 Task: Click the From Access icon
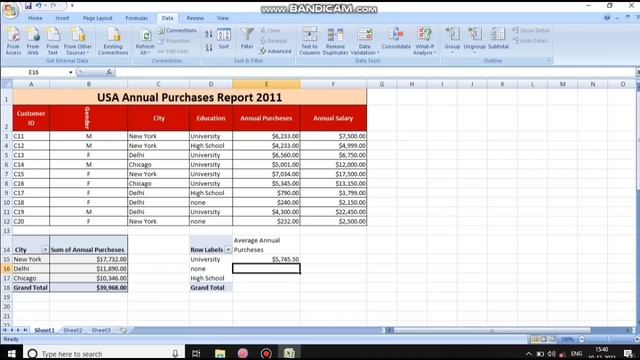13,41
